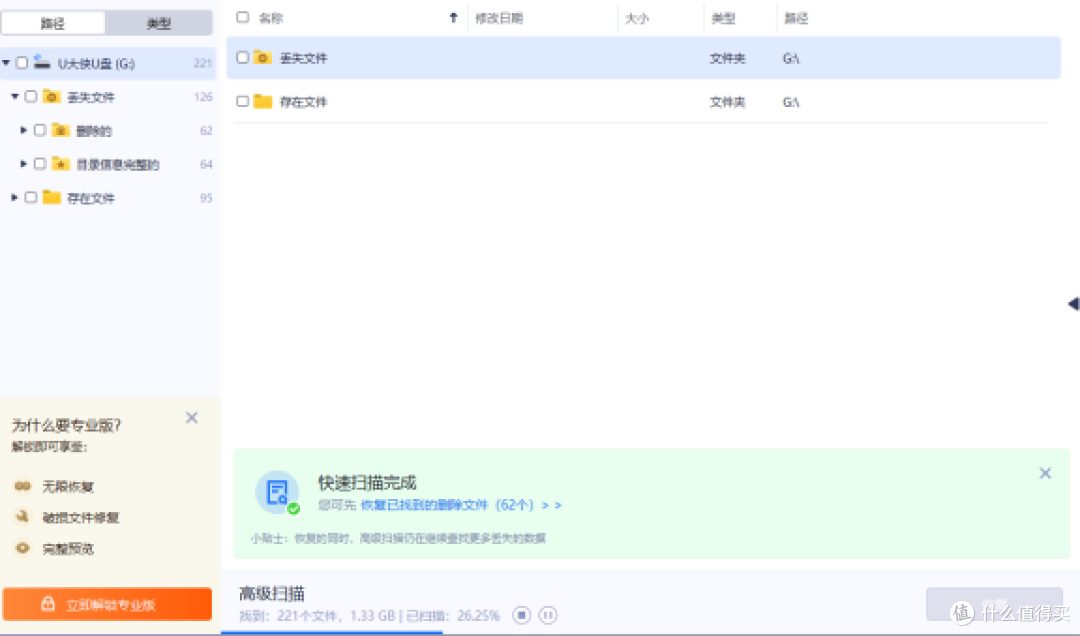Screen dimensions: 1080x636
Task: Collapse the 丢失文件 tree node
Action: pyautogui.click(x=14, y=96)
